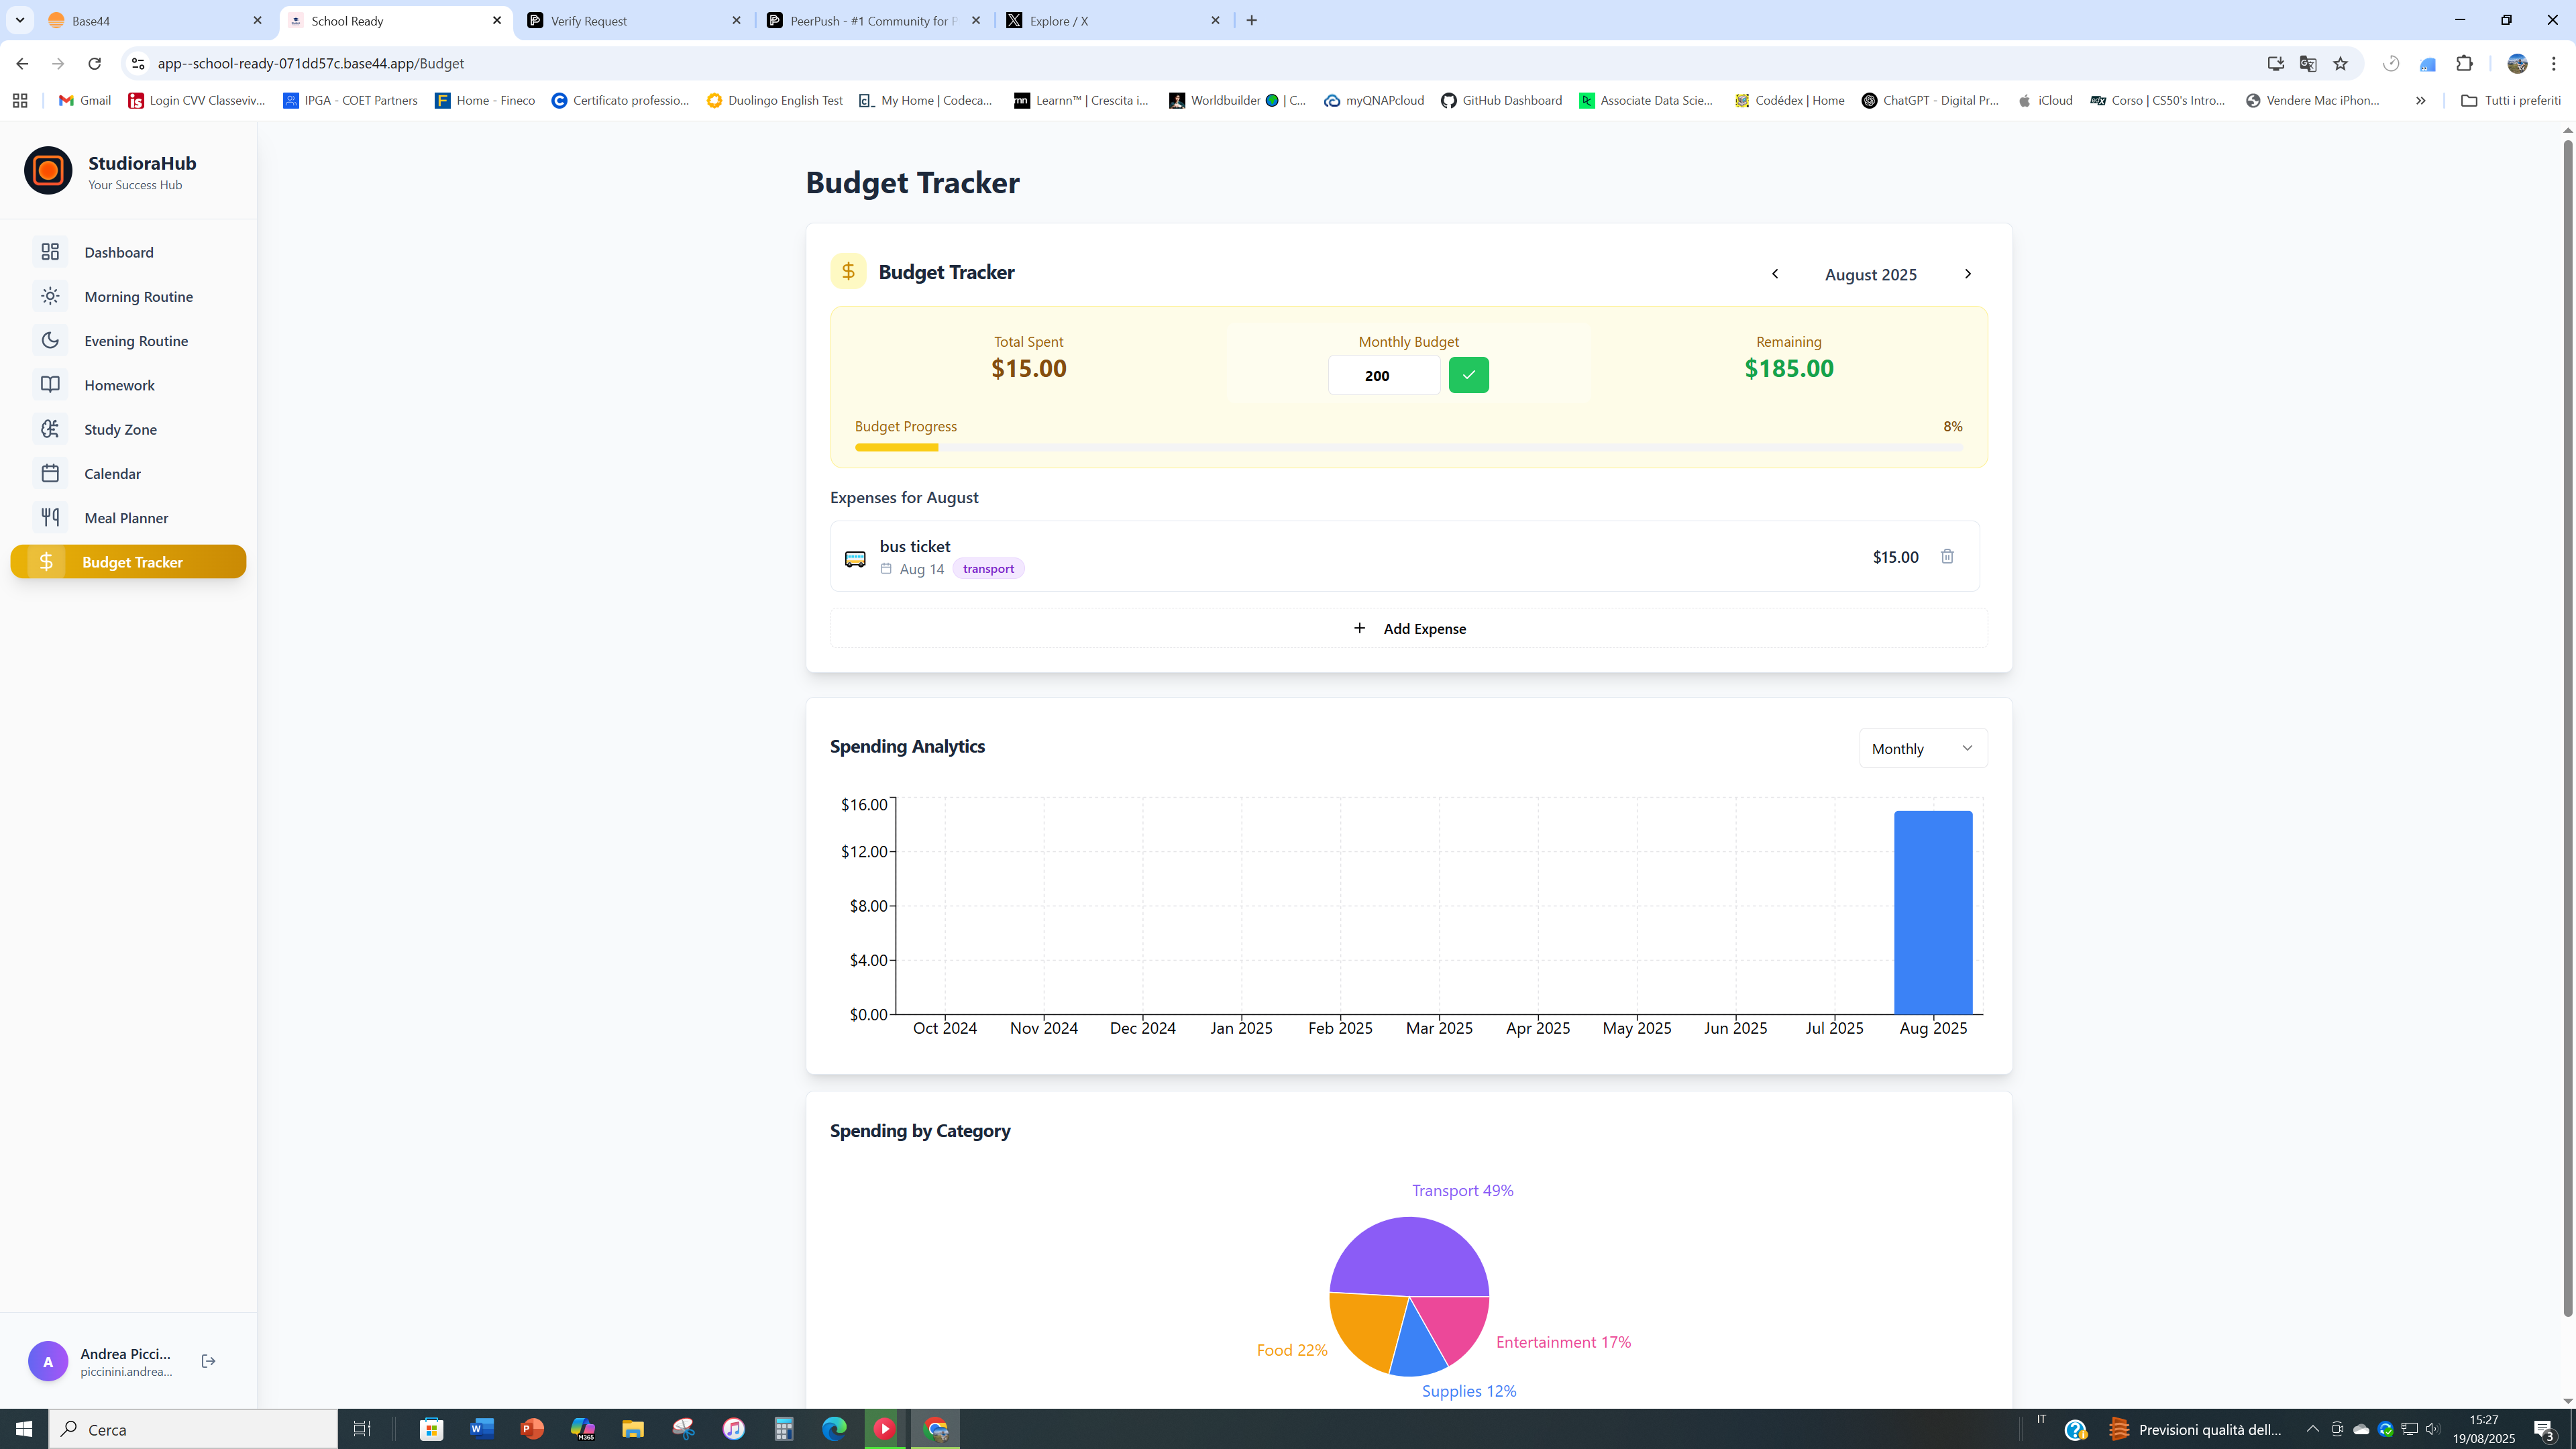The width and height of the screenshot is (2576, 1449).
Task: Open File Explorer from the taskbar
Action: tap(633, 1429)
